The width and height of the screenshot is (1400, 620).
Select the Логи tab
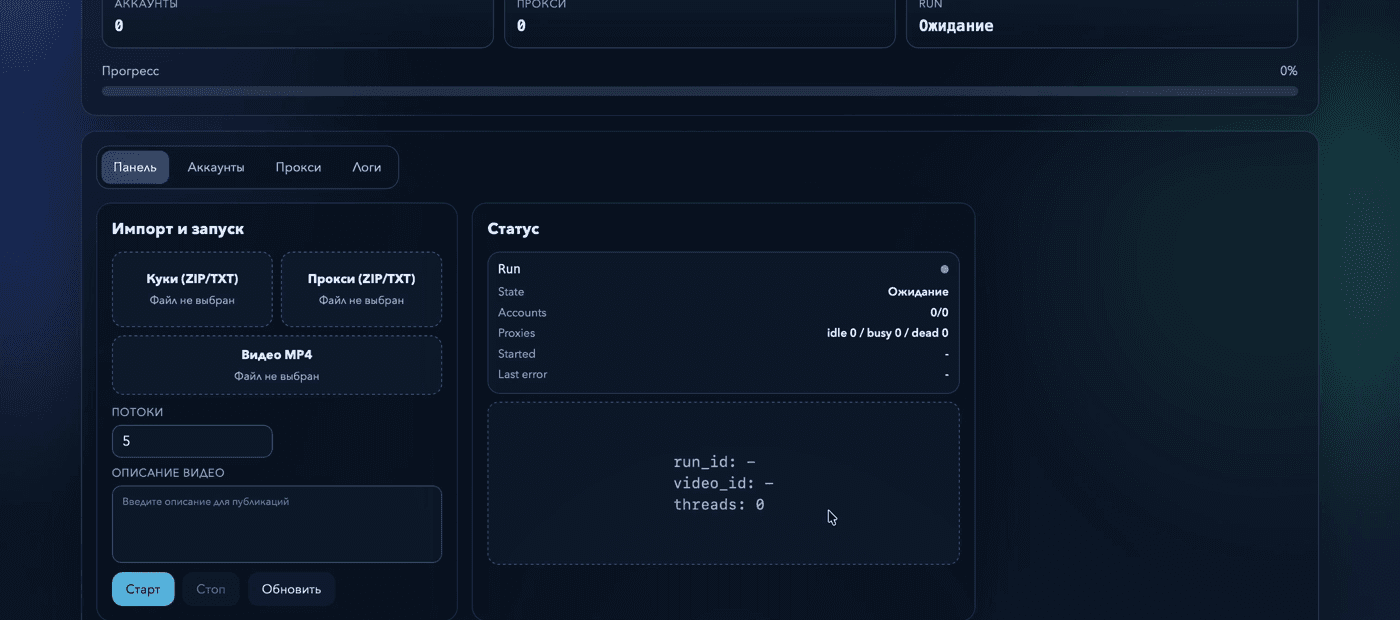[x=367, y=167]
